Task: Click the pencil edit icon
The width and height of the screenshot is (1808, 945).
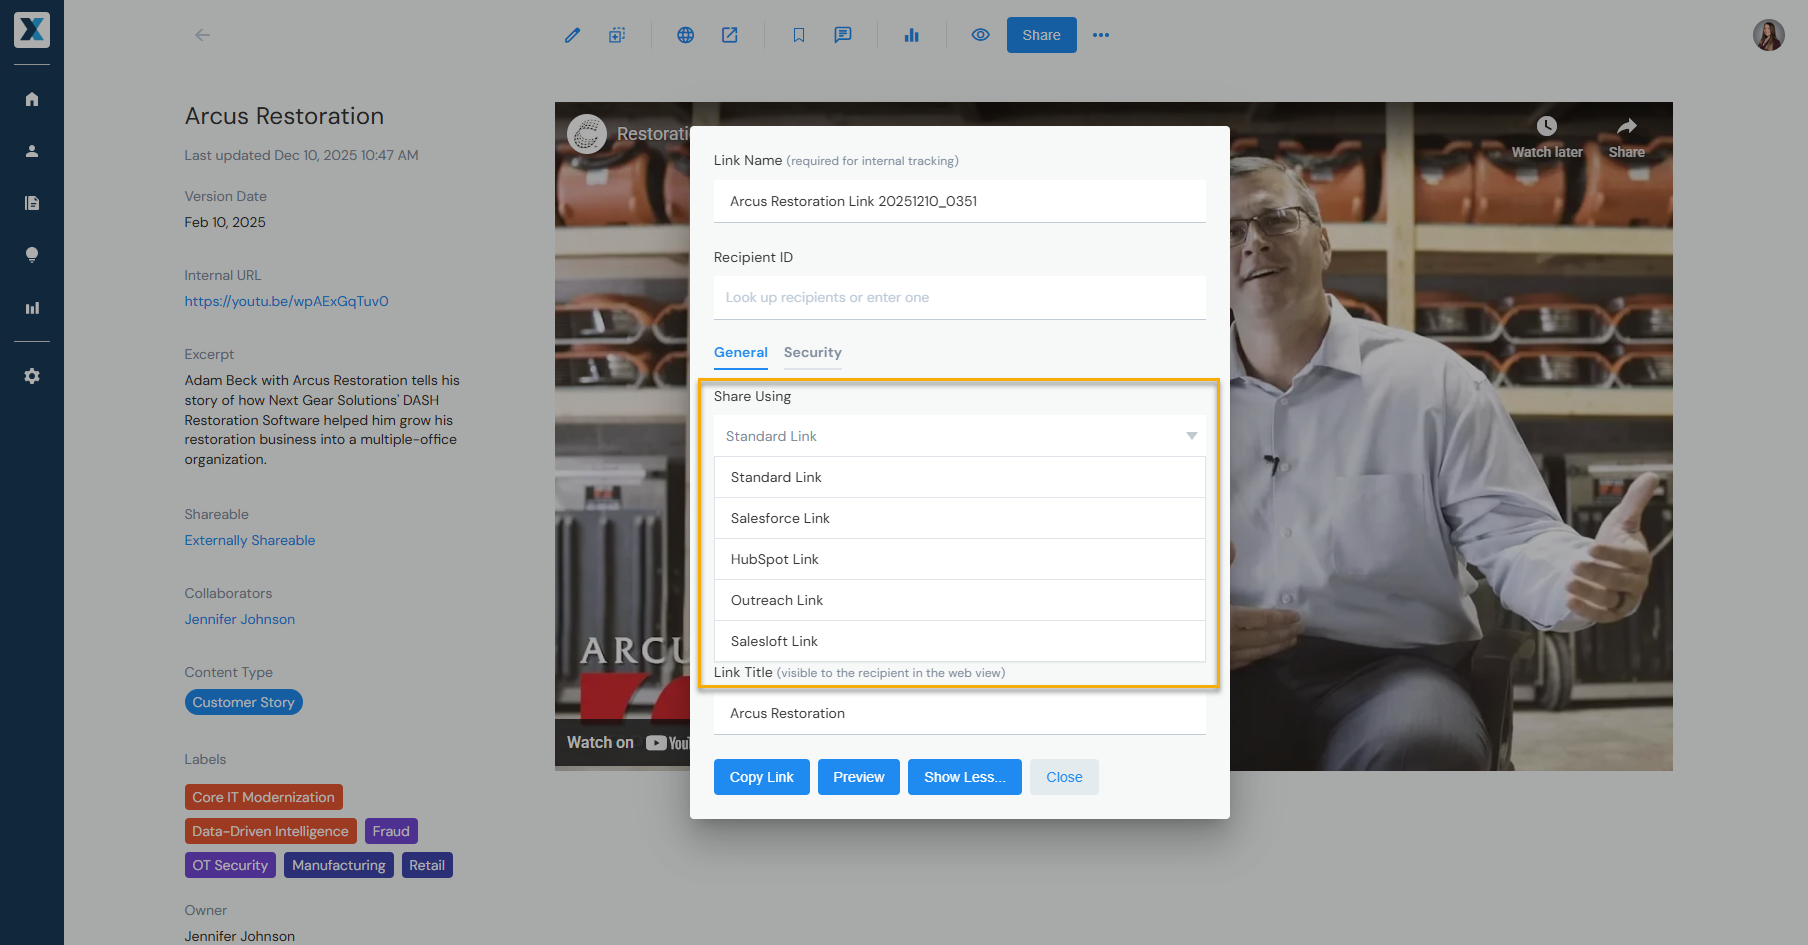Action: pos(572,35)
